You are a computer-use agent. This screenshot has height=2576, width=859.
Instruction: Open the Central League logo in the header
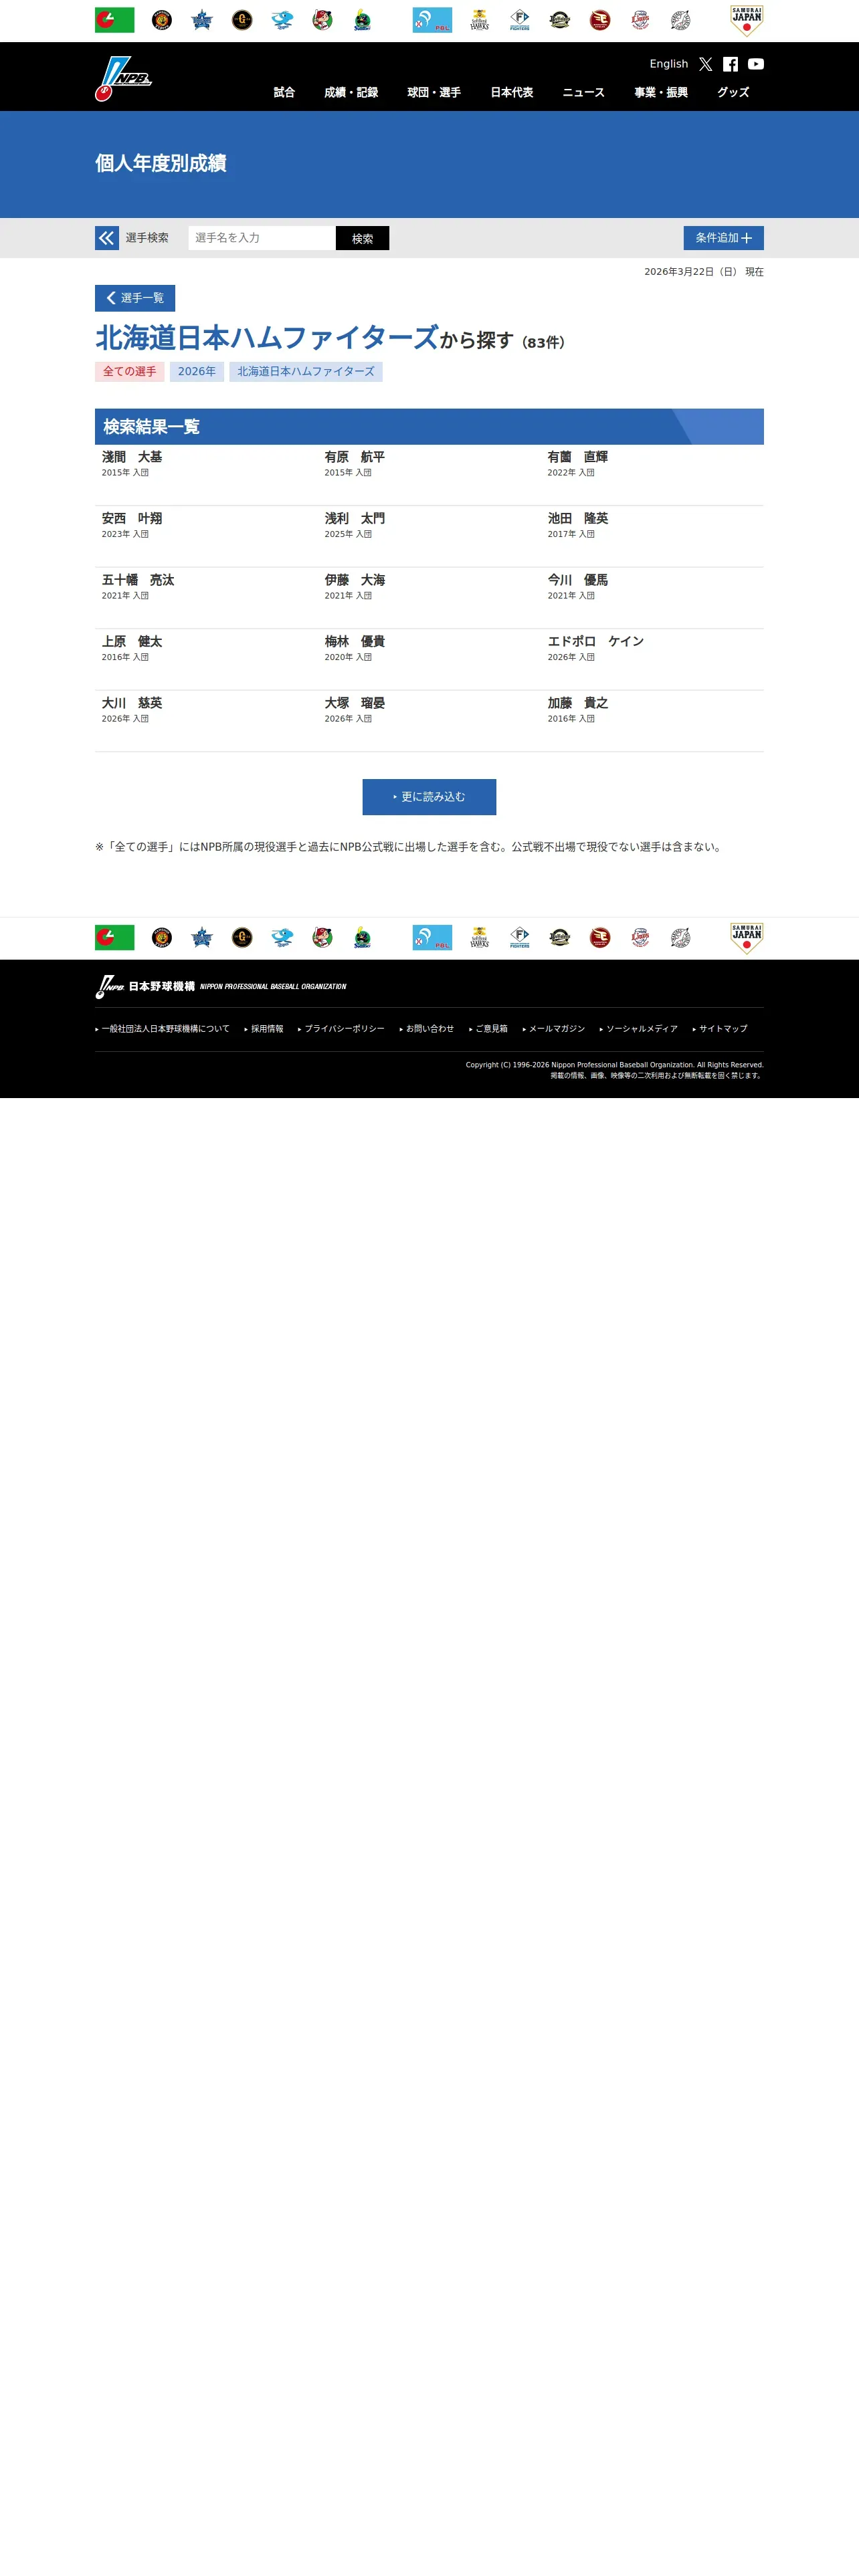pyautogui.click(x=114, y=20)
